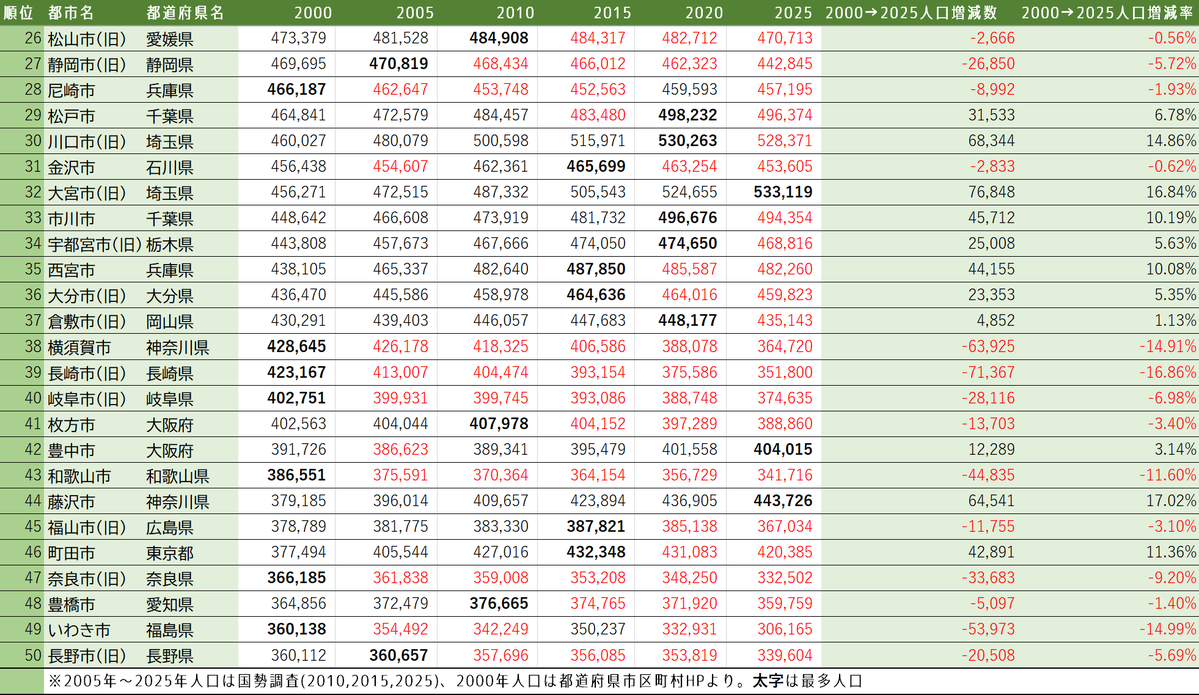This screenshot has height=695, width=1199.
Task: Click the footnote about 国勢調査 sources
Action: (454, 681)
